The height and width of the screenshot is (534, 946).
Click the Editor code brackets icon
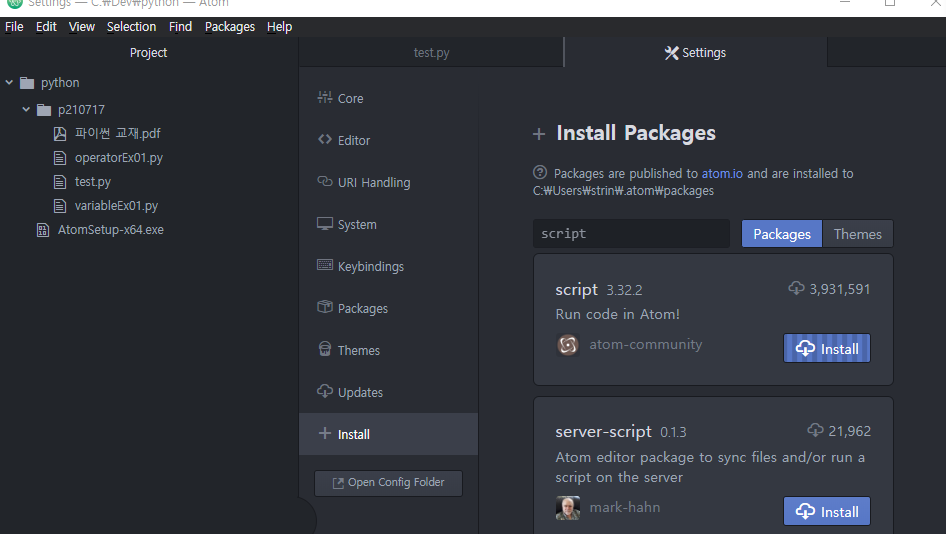pyautogui.click(x=325, y=139)
